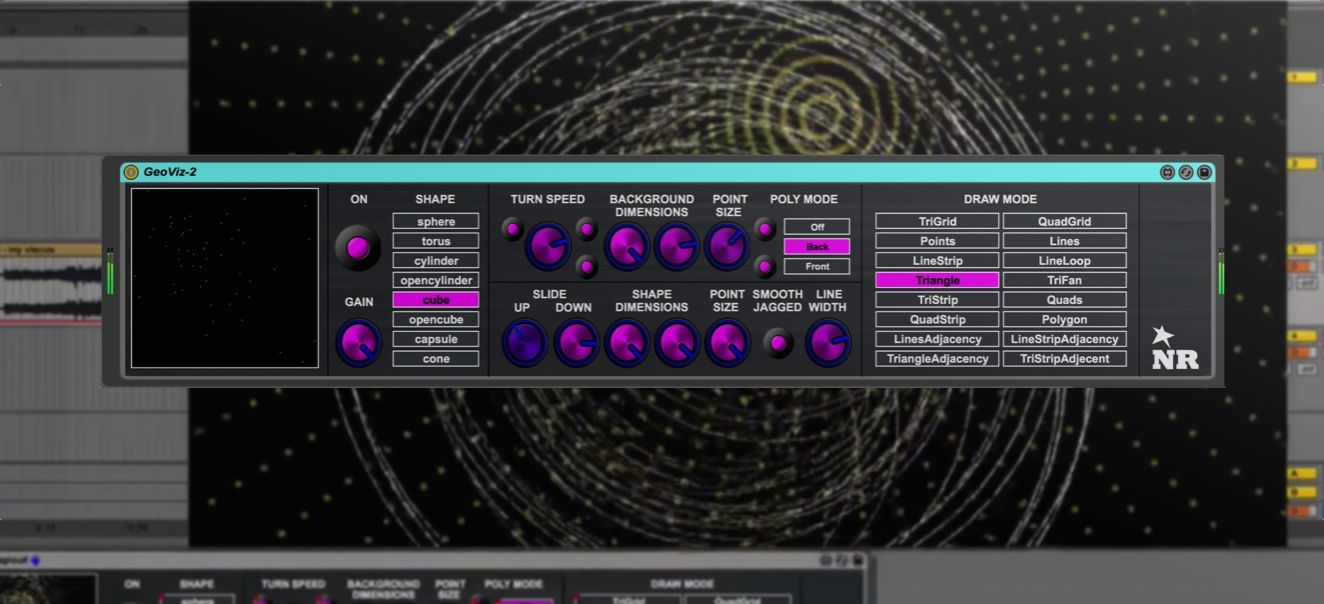Choose the opencylinder shape

point(436,280)
